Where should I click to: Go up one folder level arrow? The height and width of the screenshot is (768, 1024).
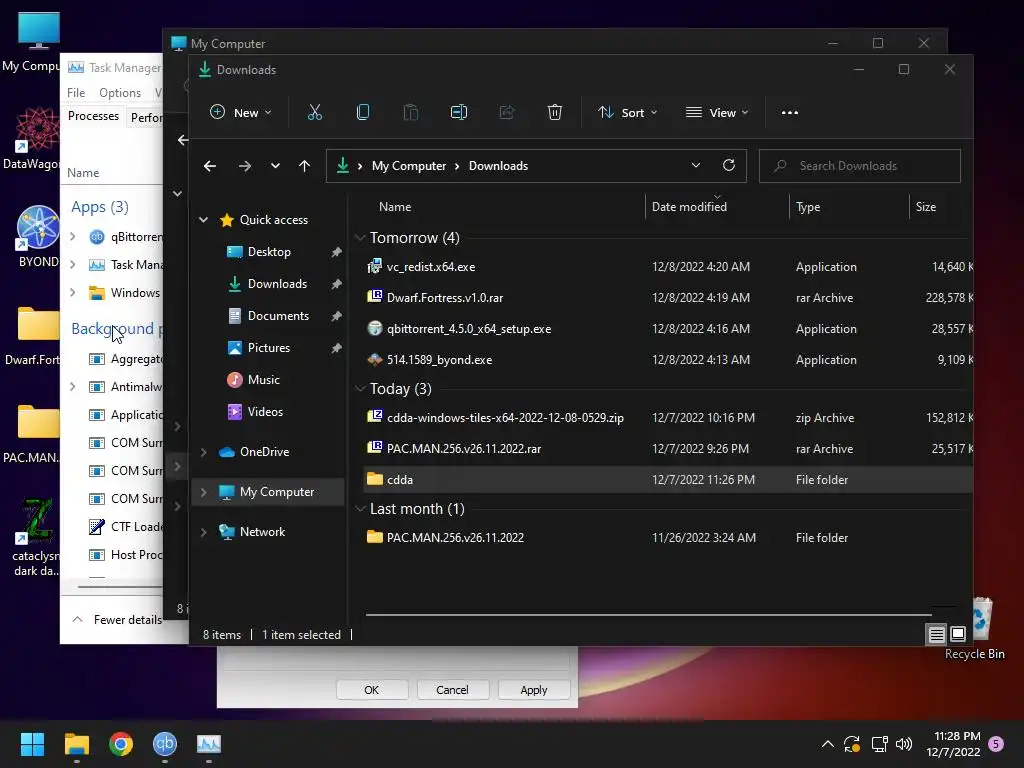[x=304, y=166]
